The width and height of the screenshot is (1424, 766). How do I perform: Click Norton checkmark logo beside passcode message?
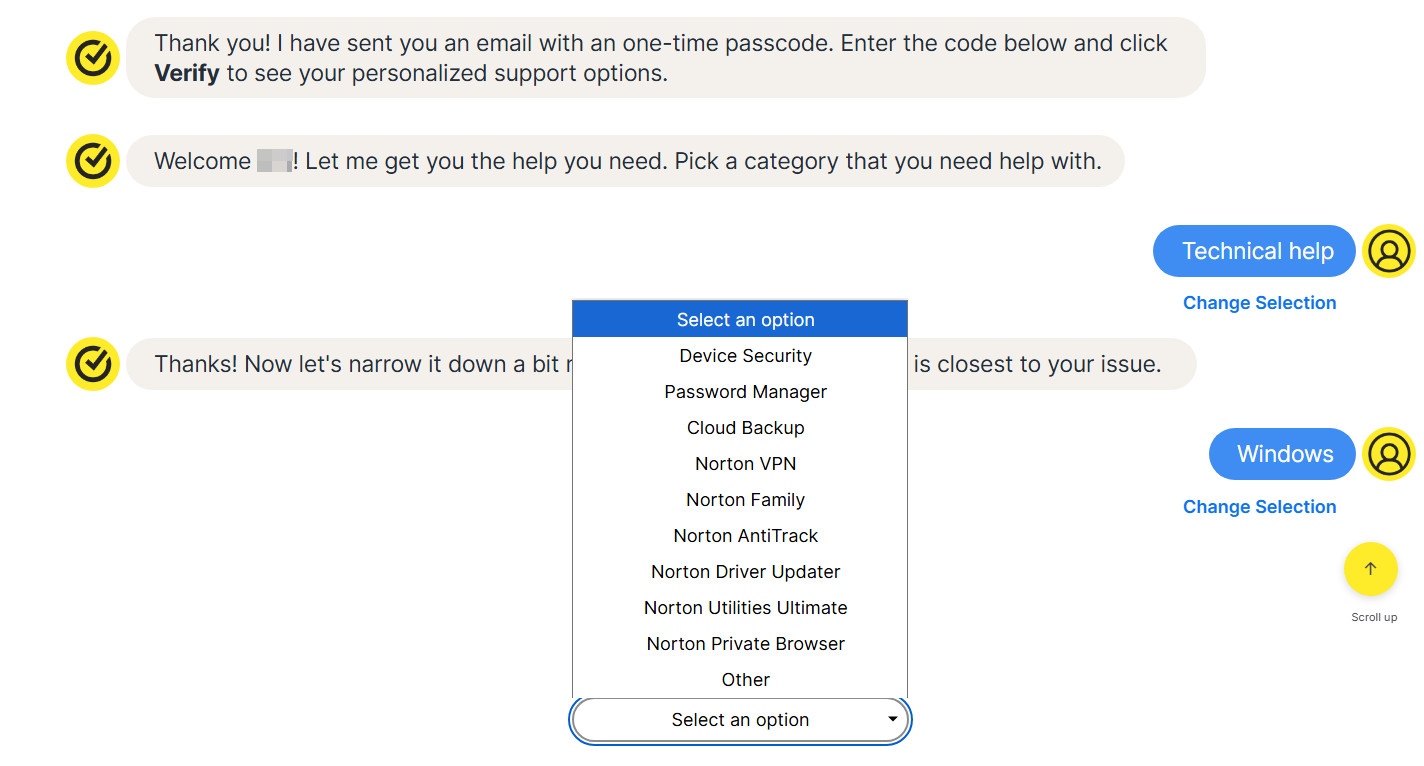[x=93, y=58]
